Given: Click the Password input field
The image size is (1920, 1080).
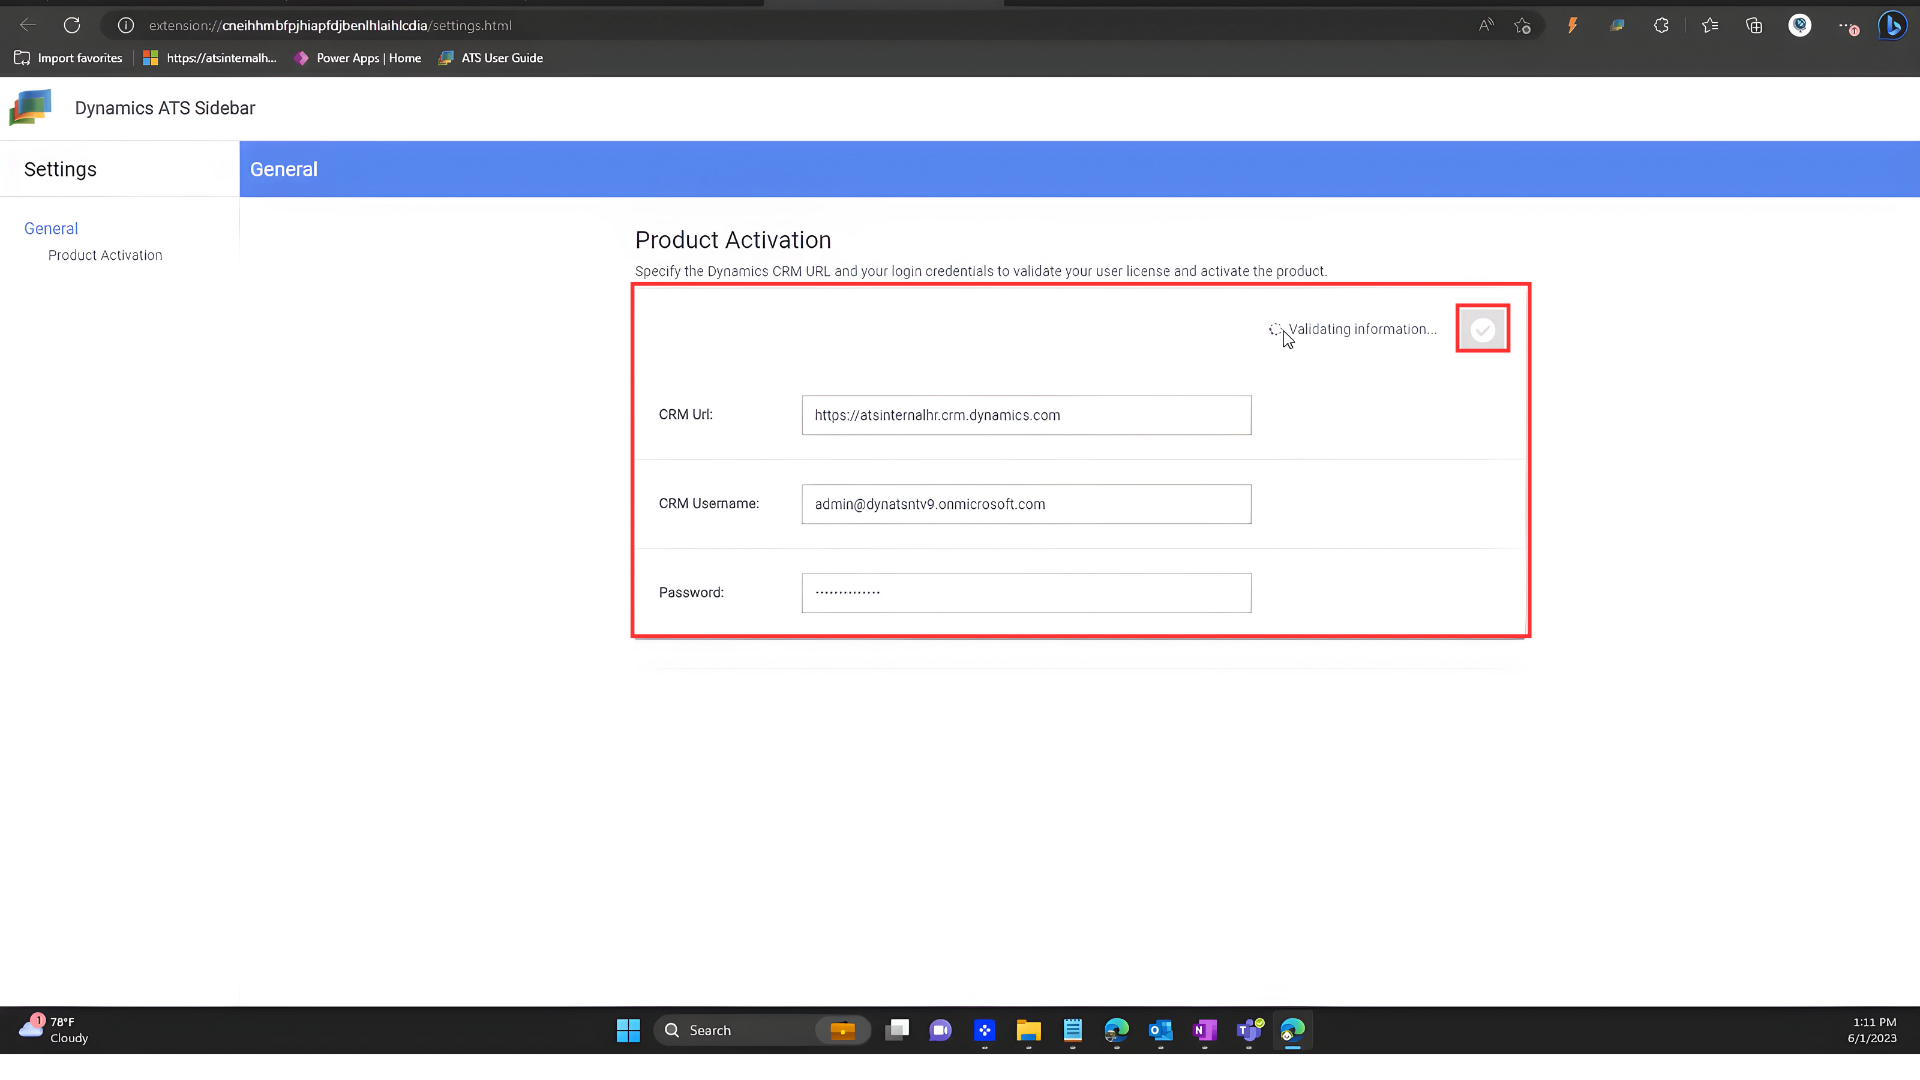Looking at the screenshot, I should coord(1026,593).
